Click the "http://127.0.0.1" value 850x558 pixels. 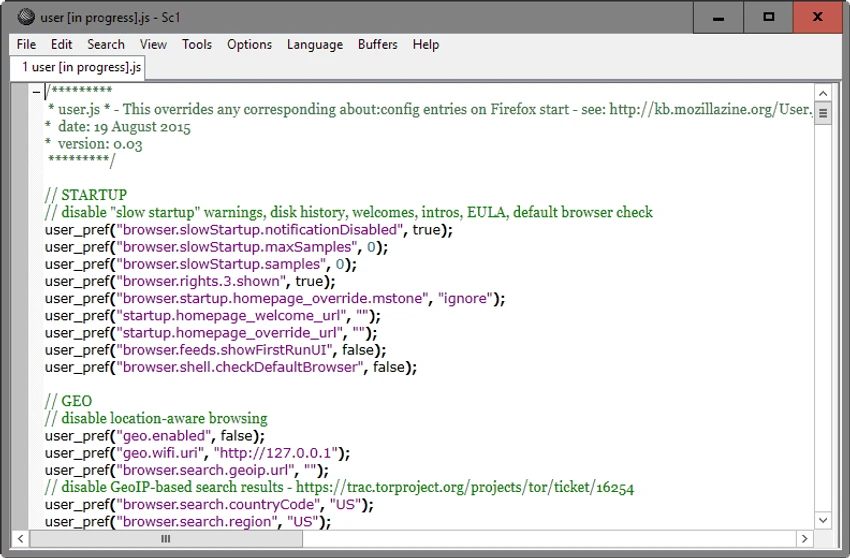276,453
